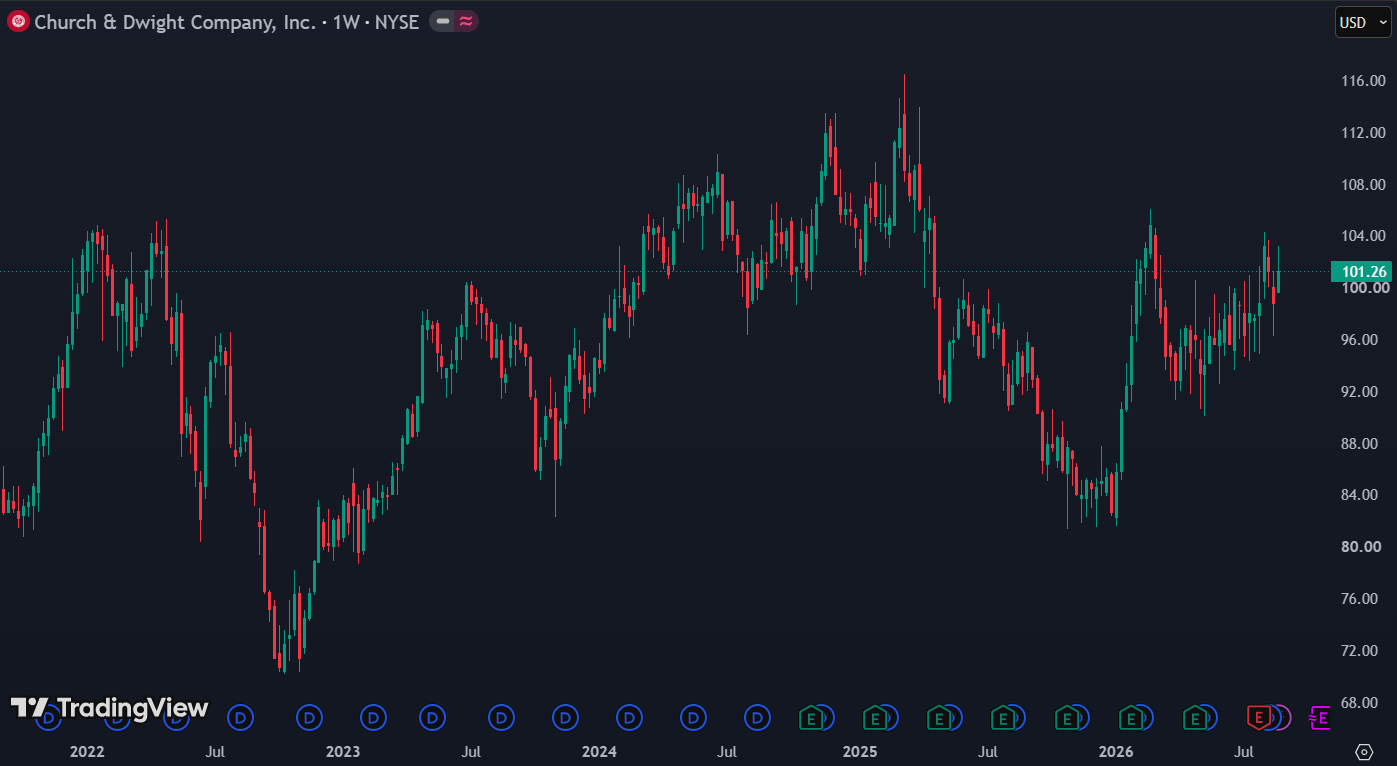The height and width of the screenshot is (766, 1397).
Task: Click the 2022 label on the time axis
Action: click(x=86, y=751)
